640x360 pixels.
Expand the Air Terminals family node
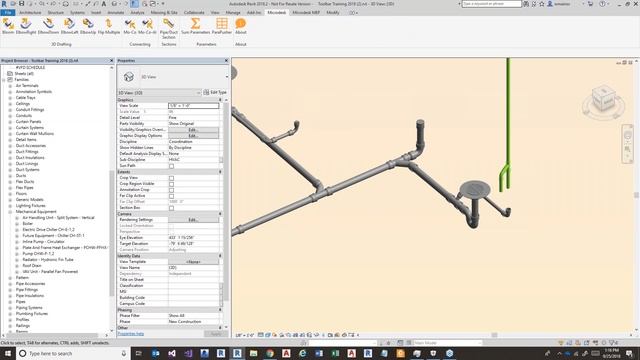point(10,86)
